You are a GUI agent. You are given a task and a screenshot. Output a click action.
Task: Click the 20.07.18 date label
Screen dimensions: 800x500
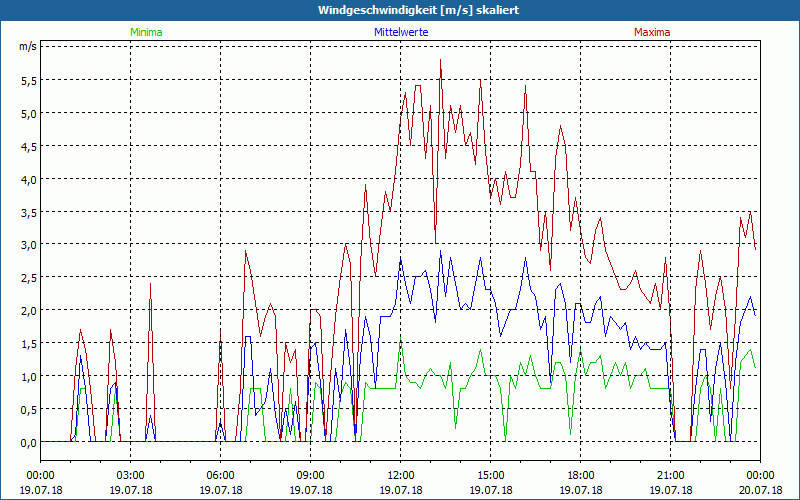coord(760,490)
